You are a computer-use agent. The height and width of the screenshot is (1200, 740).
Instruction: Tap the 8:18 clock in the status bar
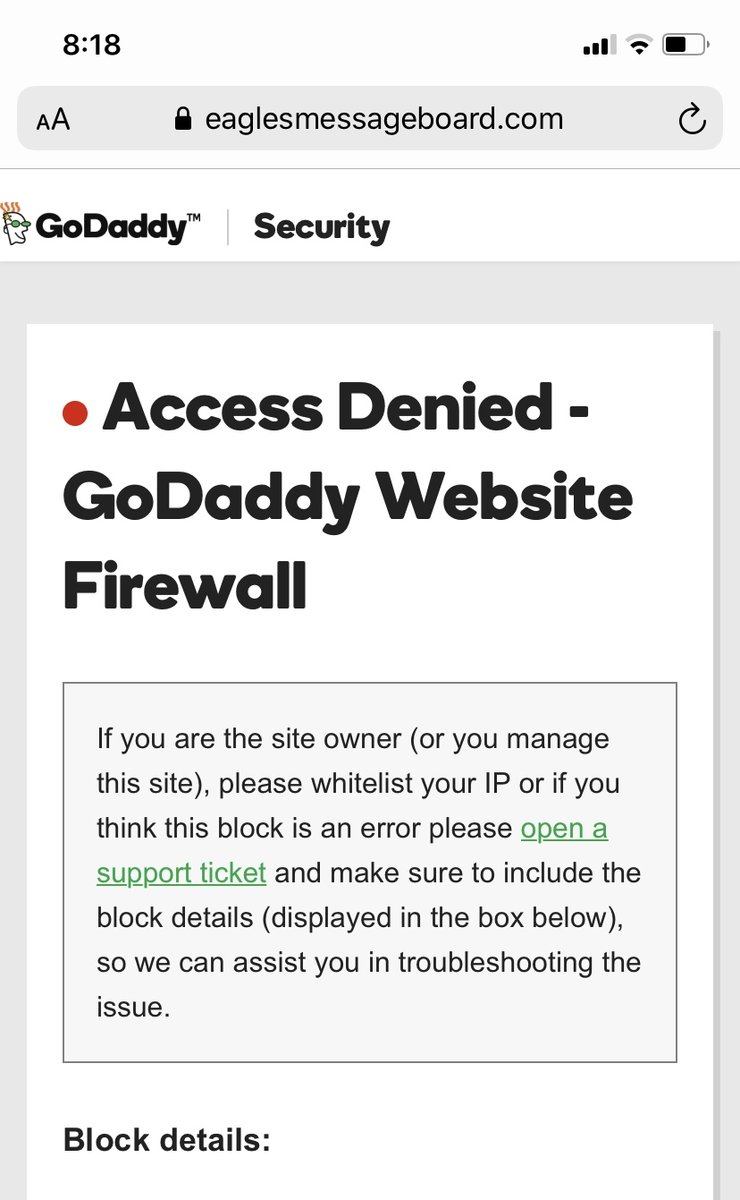(x=91, y=46)
